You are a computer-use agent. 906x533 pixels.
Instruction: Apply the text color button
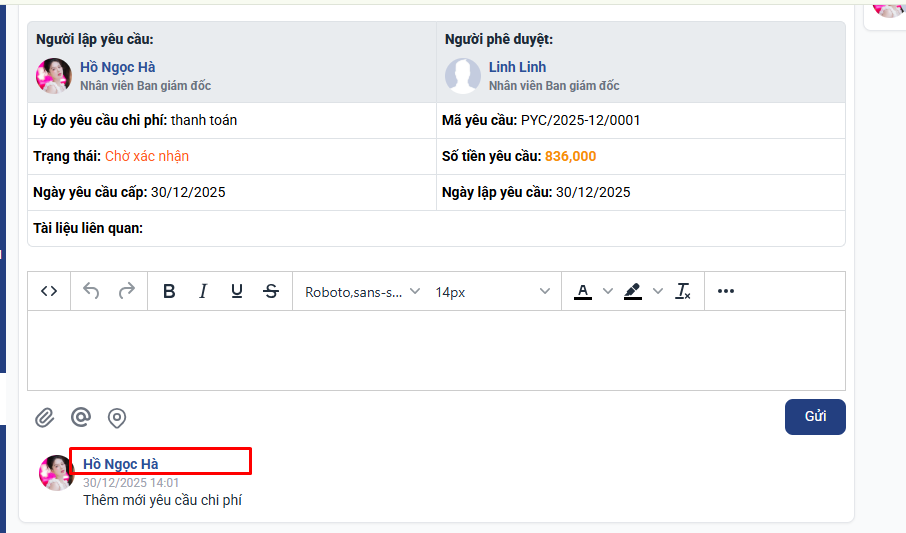[x=583, y=291]
